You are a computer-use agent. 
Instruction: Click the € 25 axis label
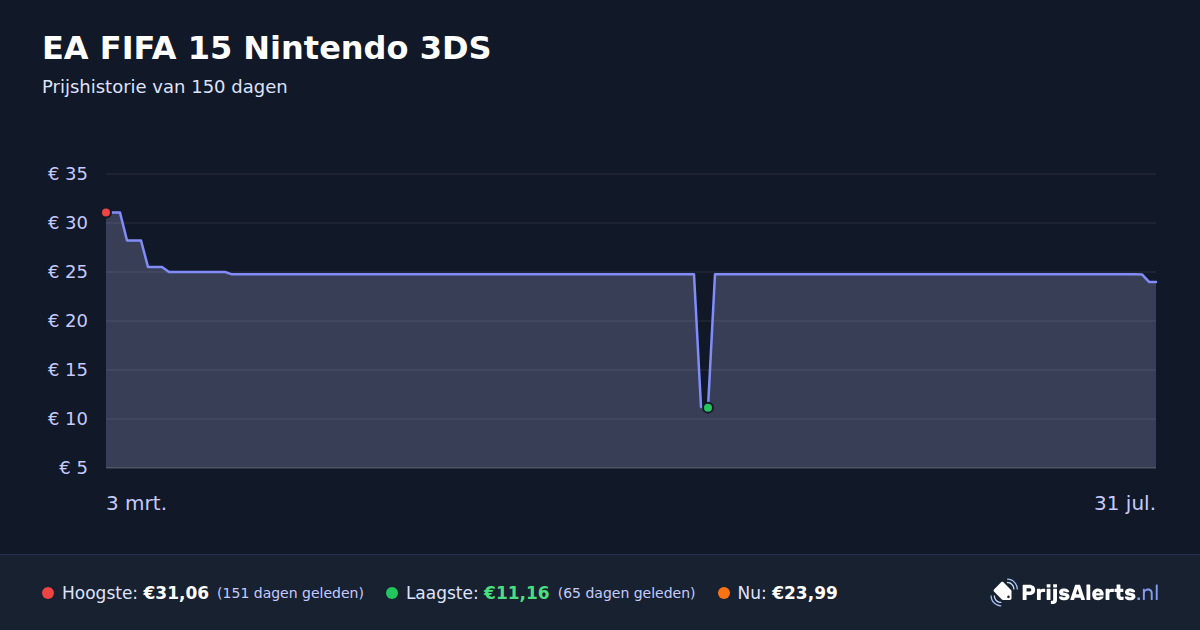68,272
